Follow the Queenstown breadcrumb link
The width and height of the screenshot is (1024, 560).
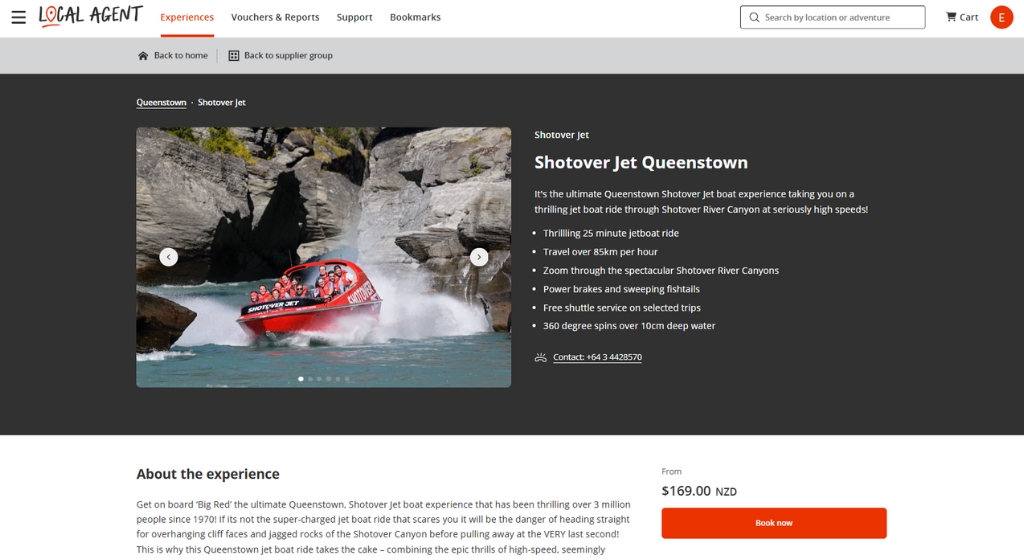tap(161, 102)
